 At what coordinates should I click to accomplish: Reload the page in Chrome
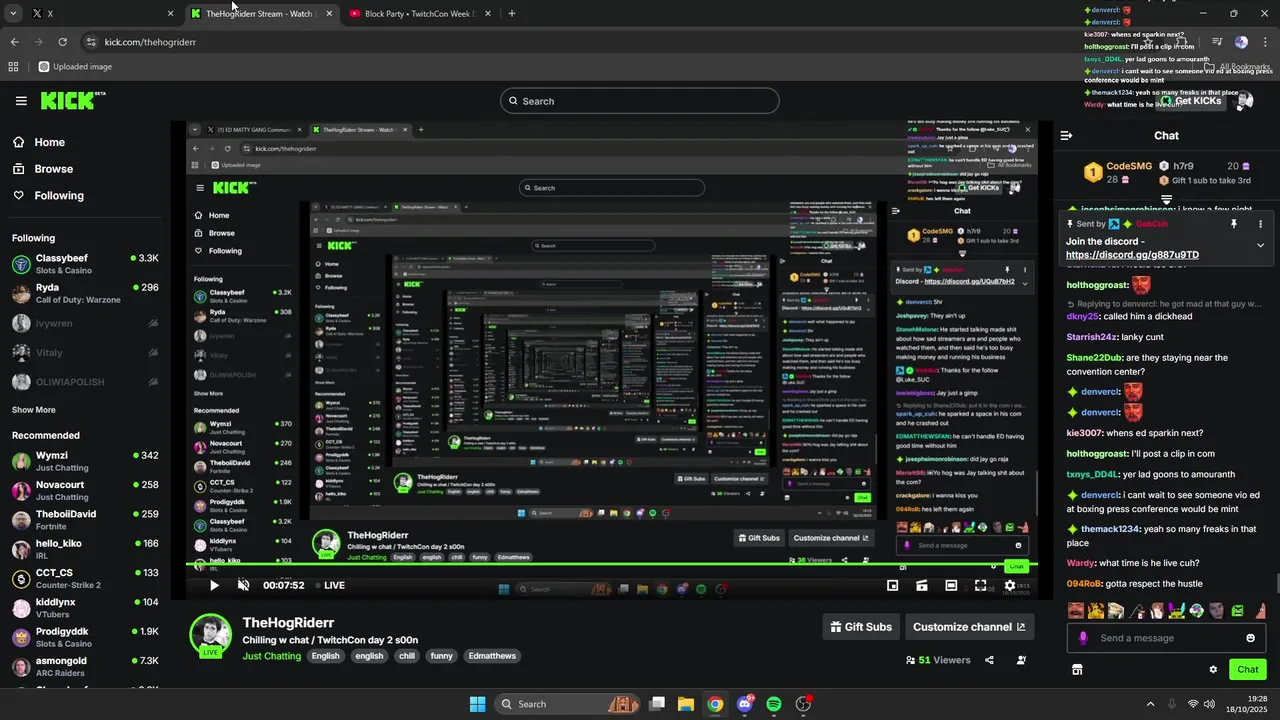coord(62,42)
